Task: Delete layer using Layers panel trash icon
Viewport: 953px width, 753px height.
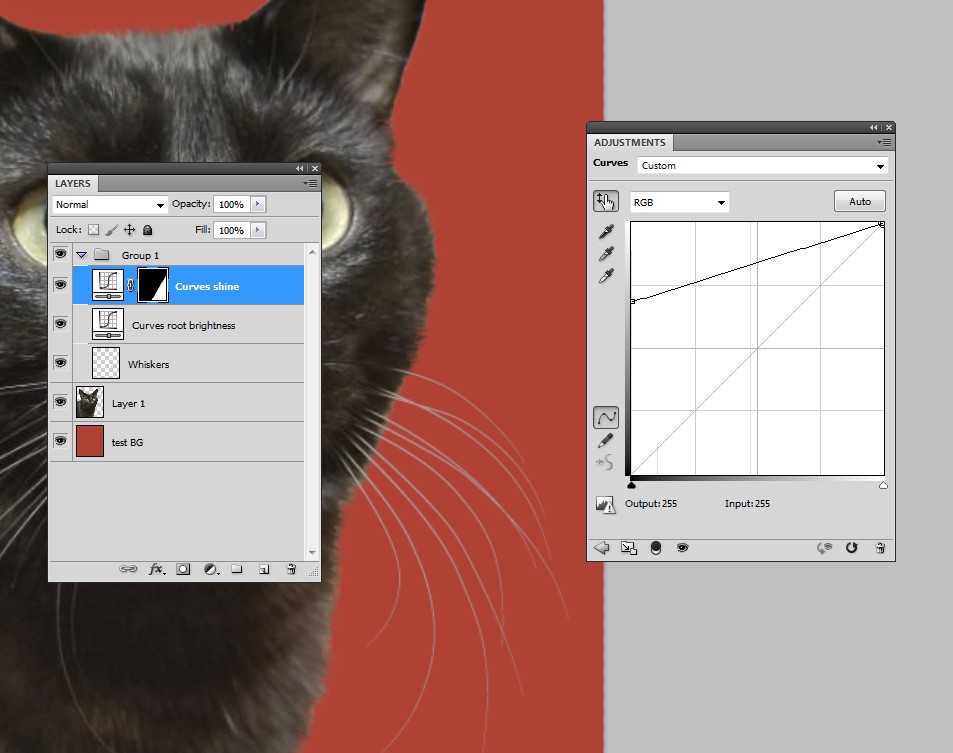Action: click(291, 568)
